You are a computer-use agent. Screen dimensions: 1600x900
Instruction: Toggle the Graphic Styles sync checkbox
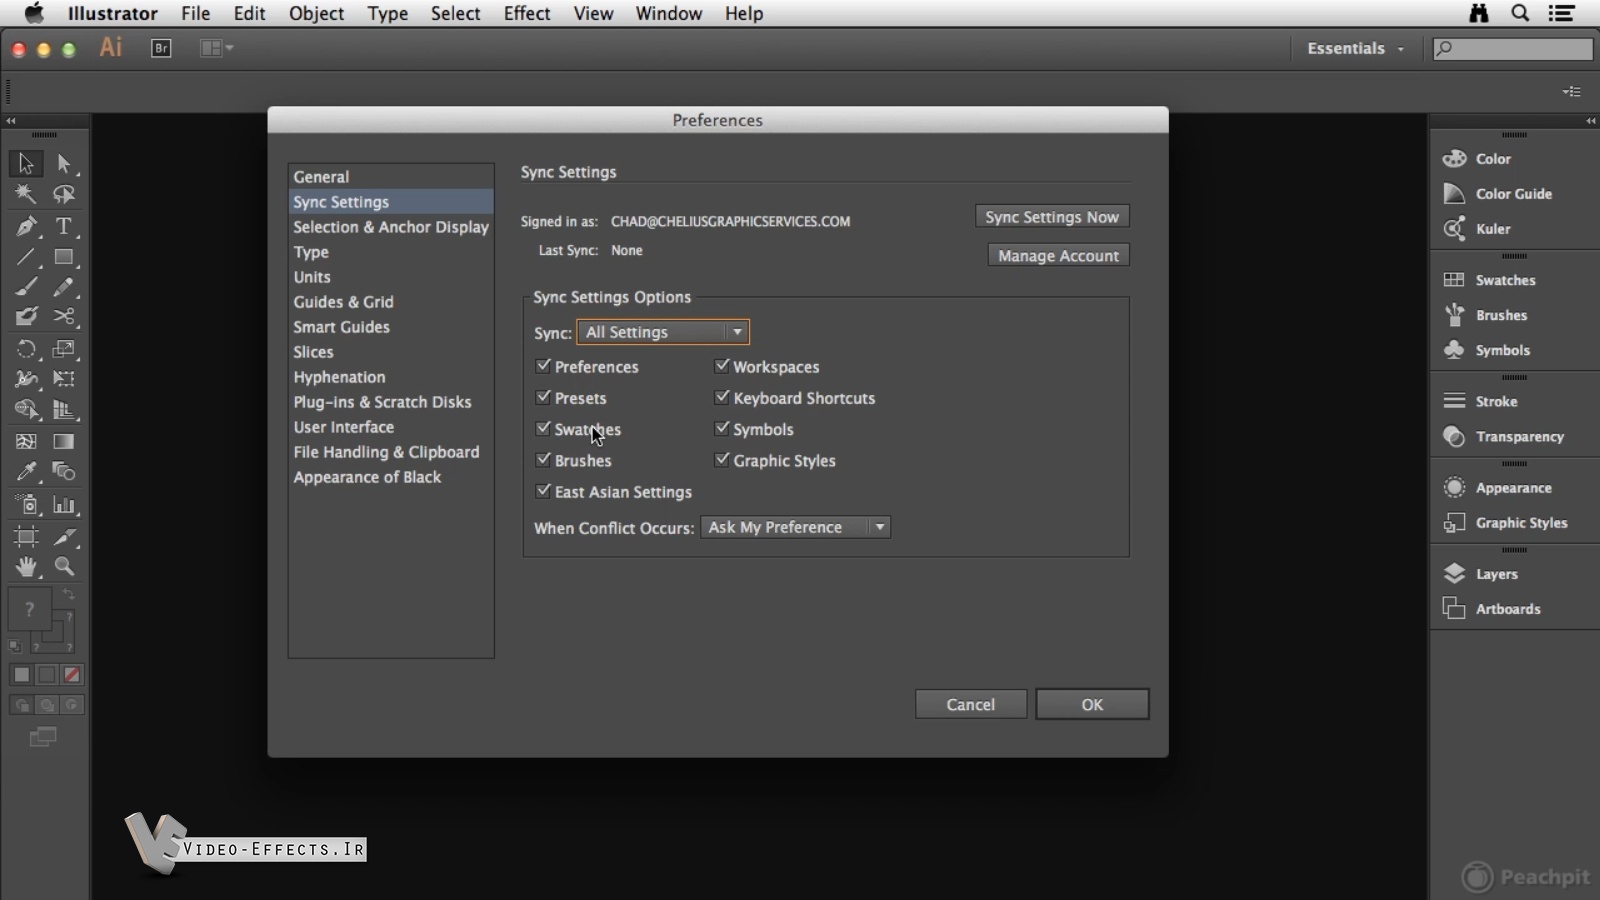(722, 460)
